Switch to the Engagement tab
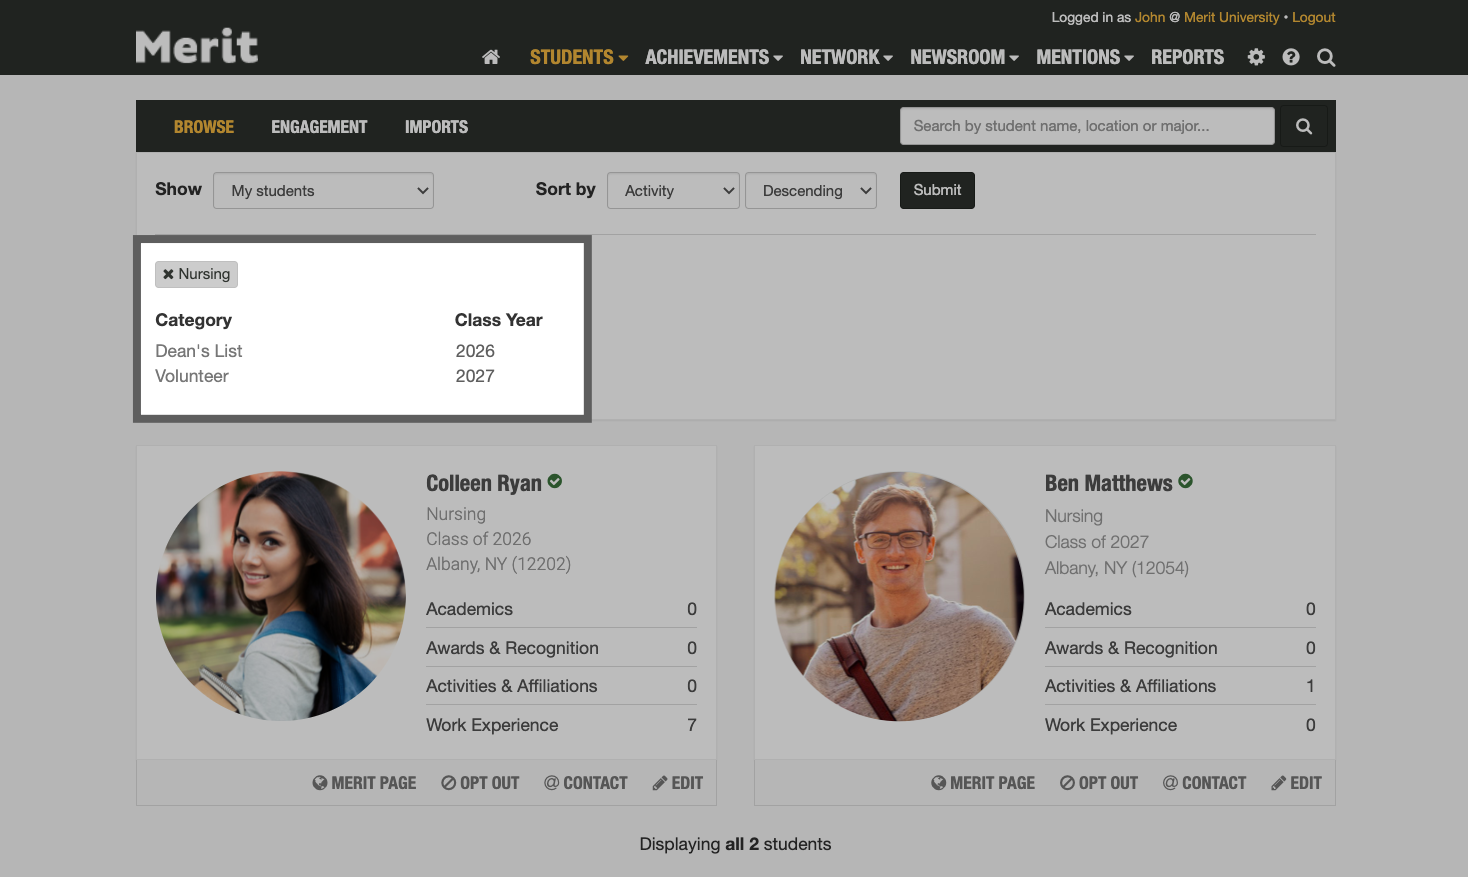 click(319, 127)
